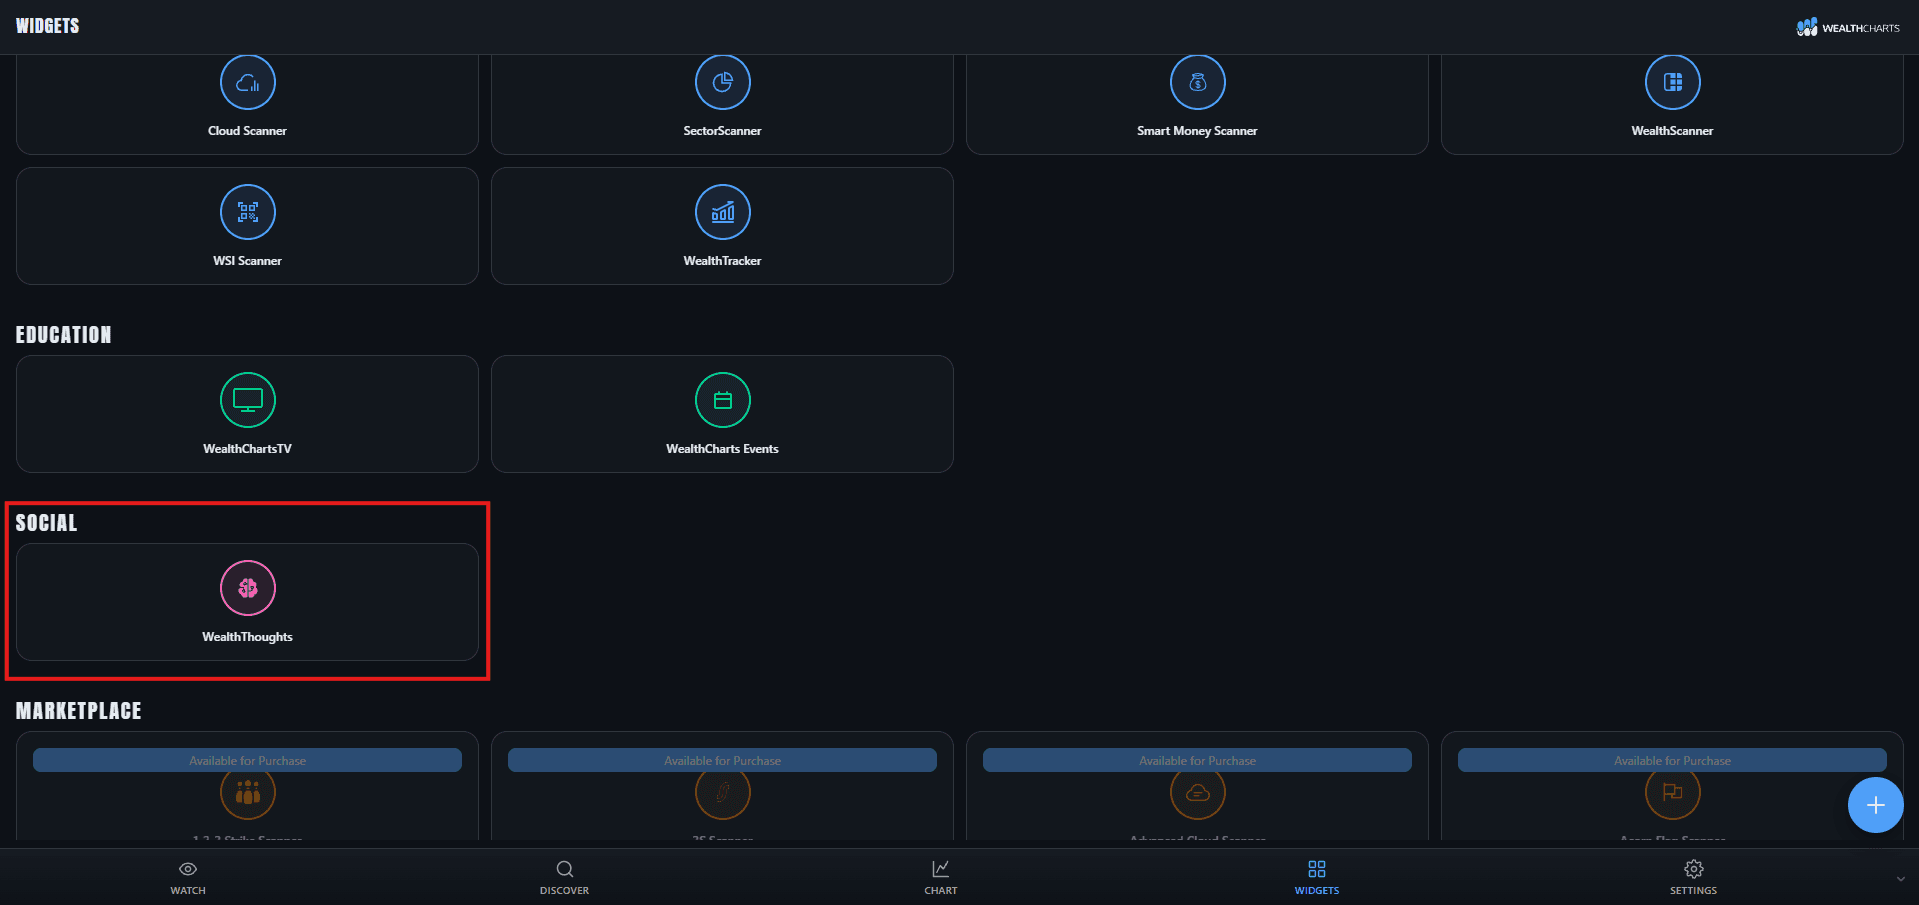Click the Social section heading
This screenshot has width=1919, height=905.
pyautogui.click(x=46, y=523)
